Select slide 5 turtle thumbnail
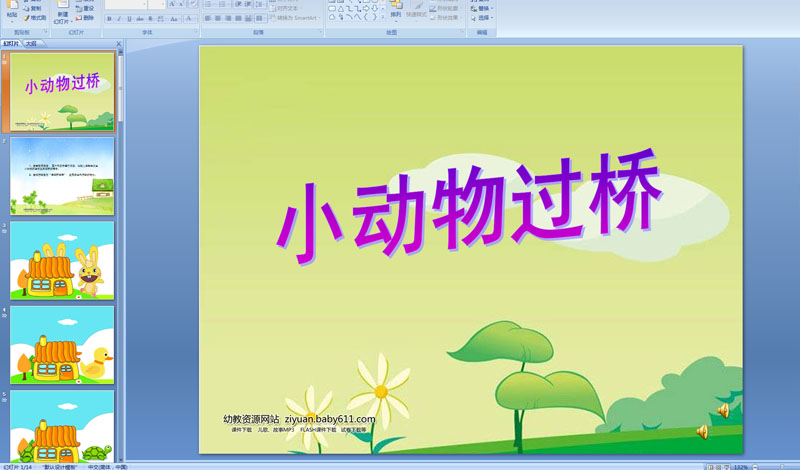The height and width of the screenshot is (470, 800). (x=62, y=427)
